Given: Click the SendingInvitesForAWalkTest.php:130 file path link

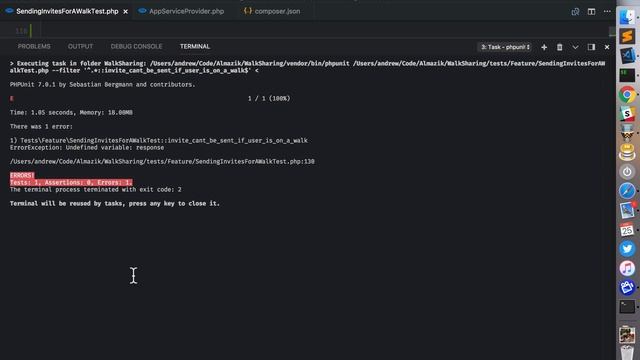Looking at the screenshot, I should pyautogui.click(x=162, y=162).
